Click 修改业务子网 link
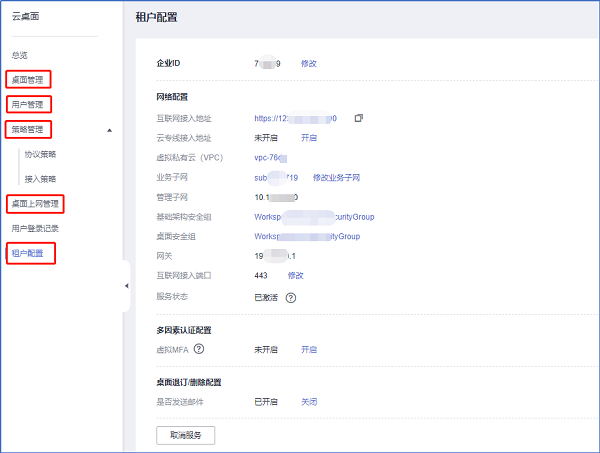The width and height of the screenshot is (600, 453). pyautogui.click(x=336, y=177)
